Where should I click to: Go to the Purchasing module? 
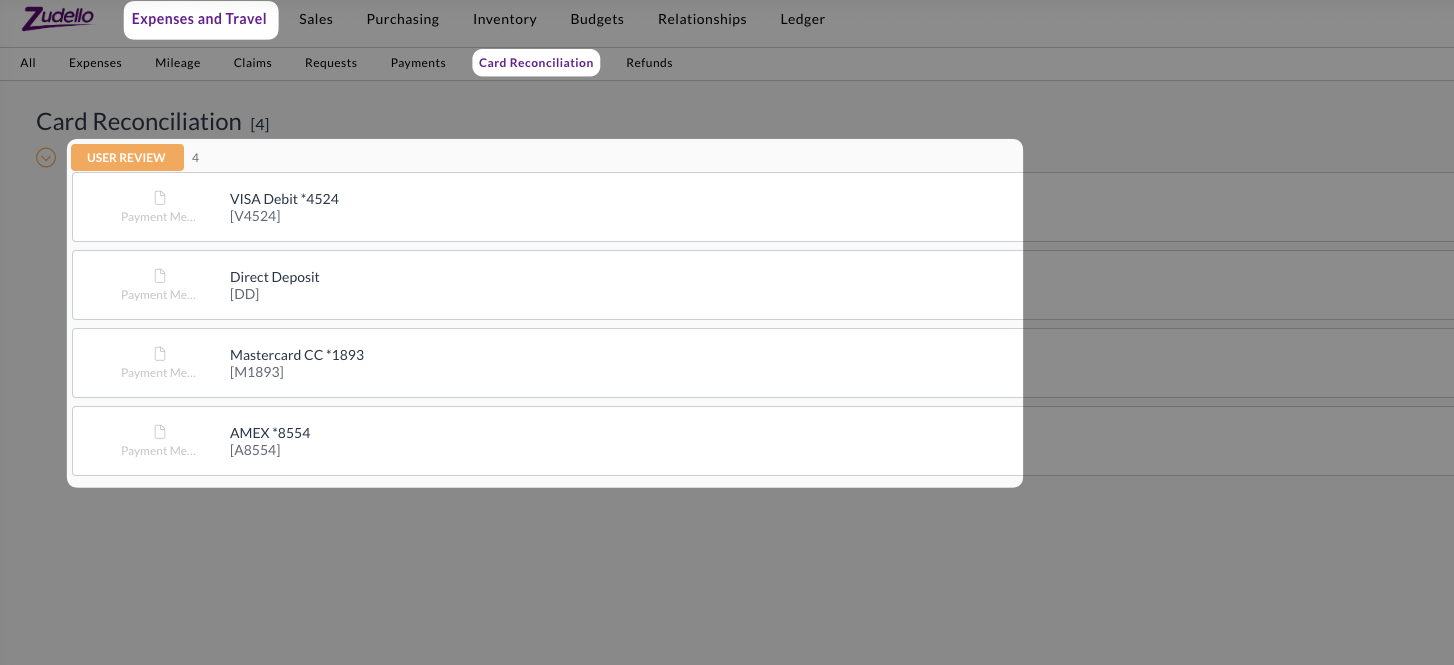[x=403, y=19]
